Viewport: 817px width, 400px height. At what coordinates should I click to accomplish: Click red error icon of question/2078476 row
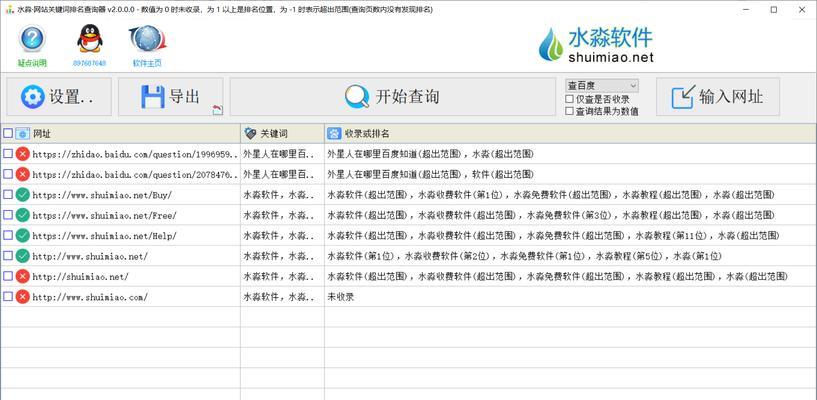click(22, 174)
